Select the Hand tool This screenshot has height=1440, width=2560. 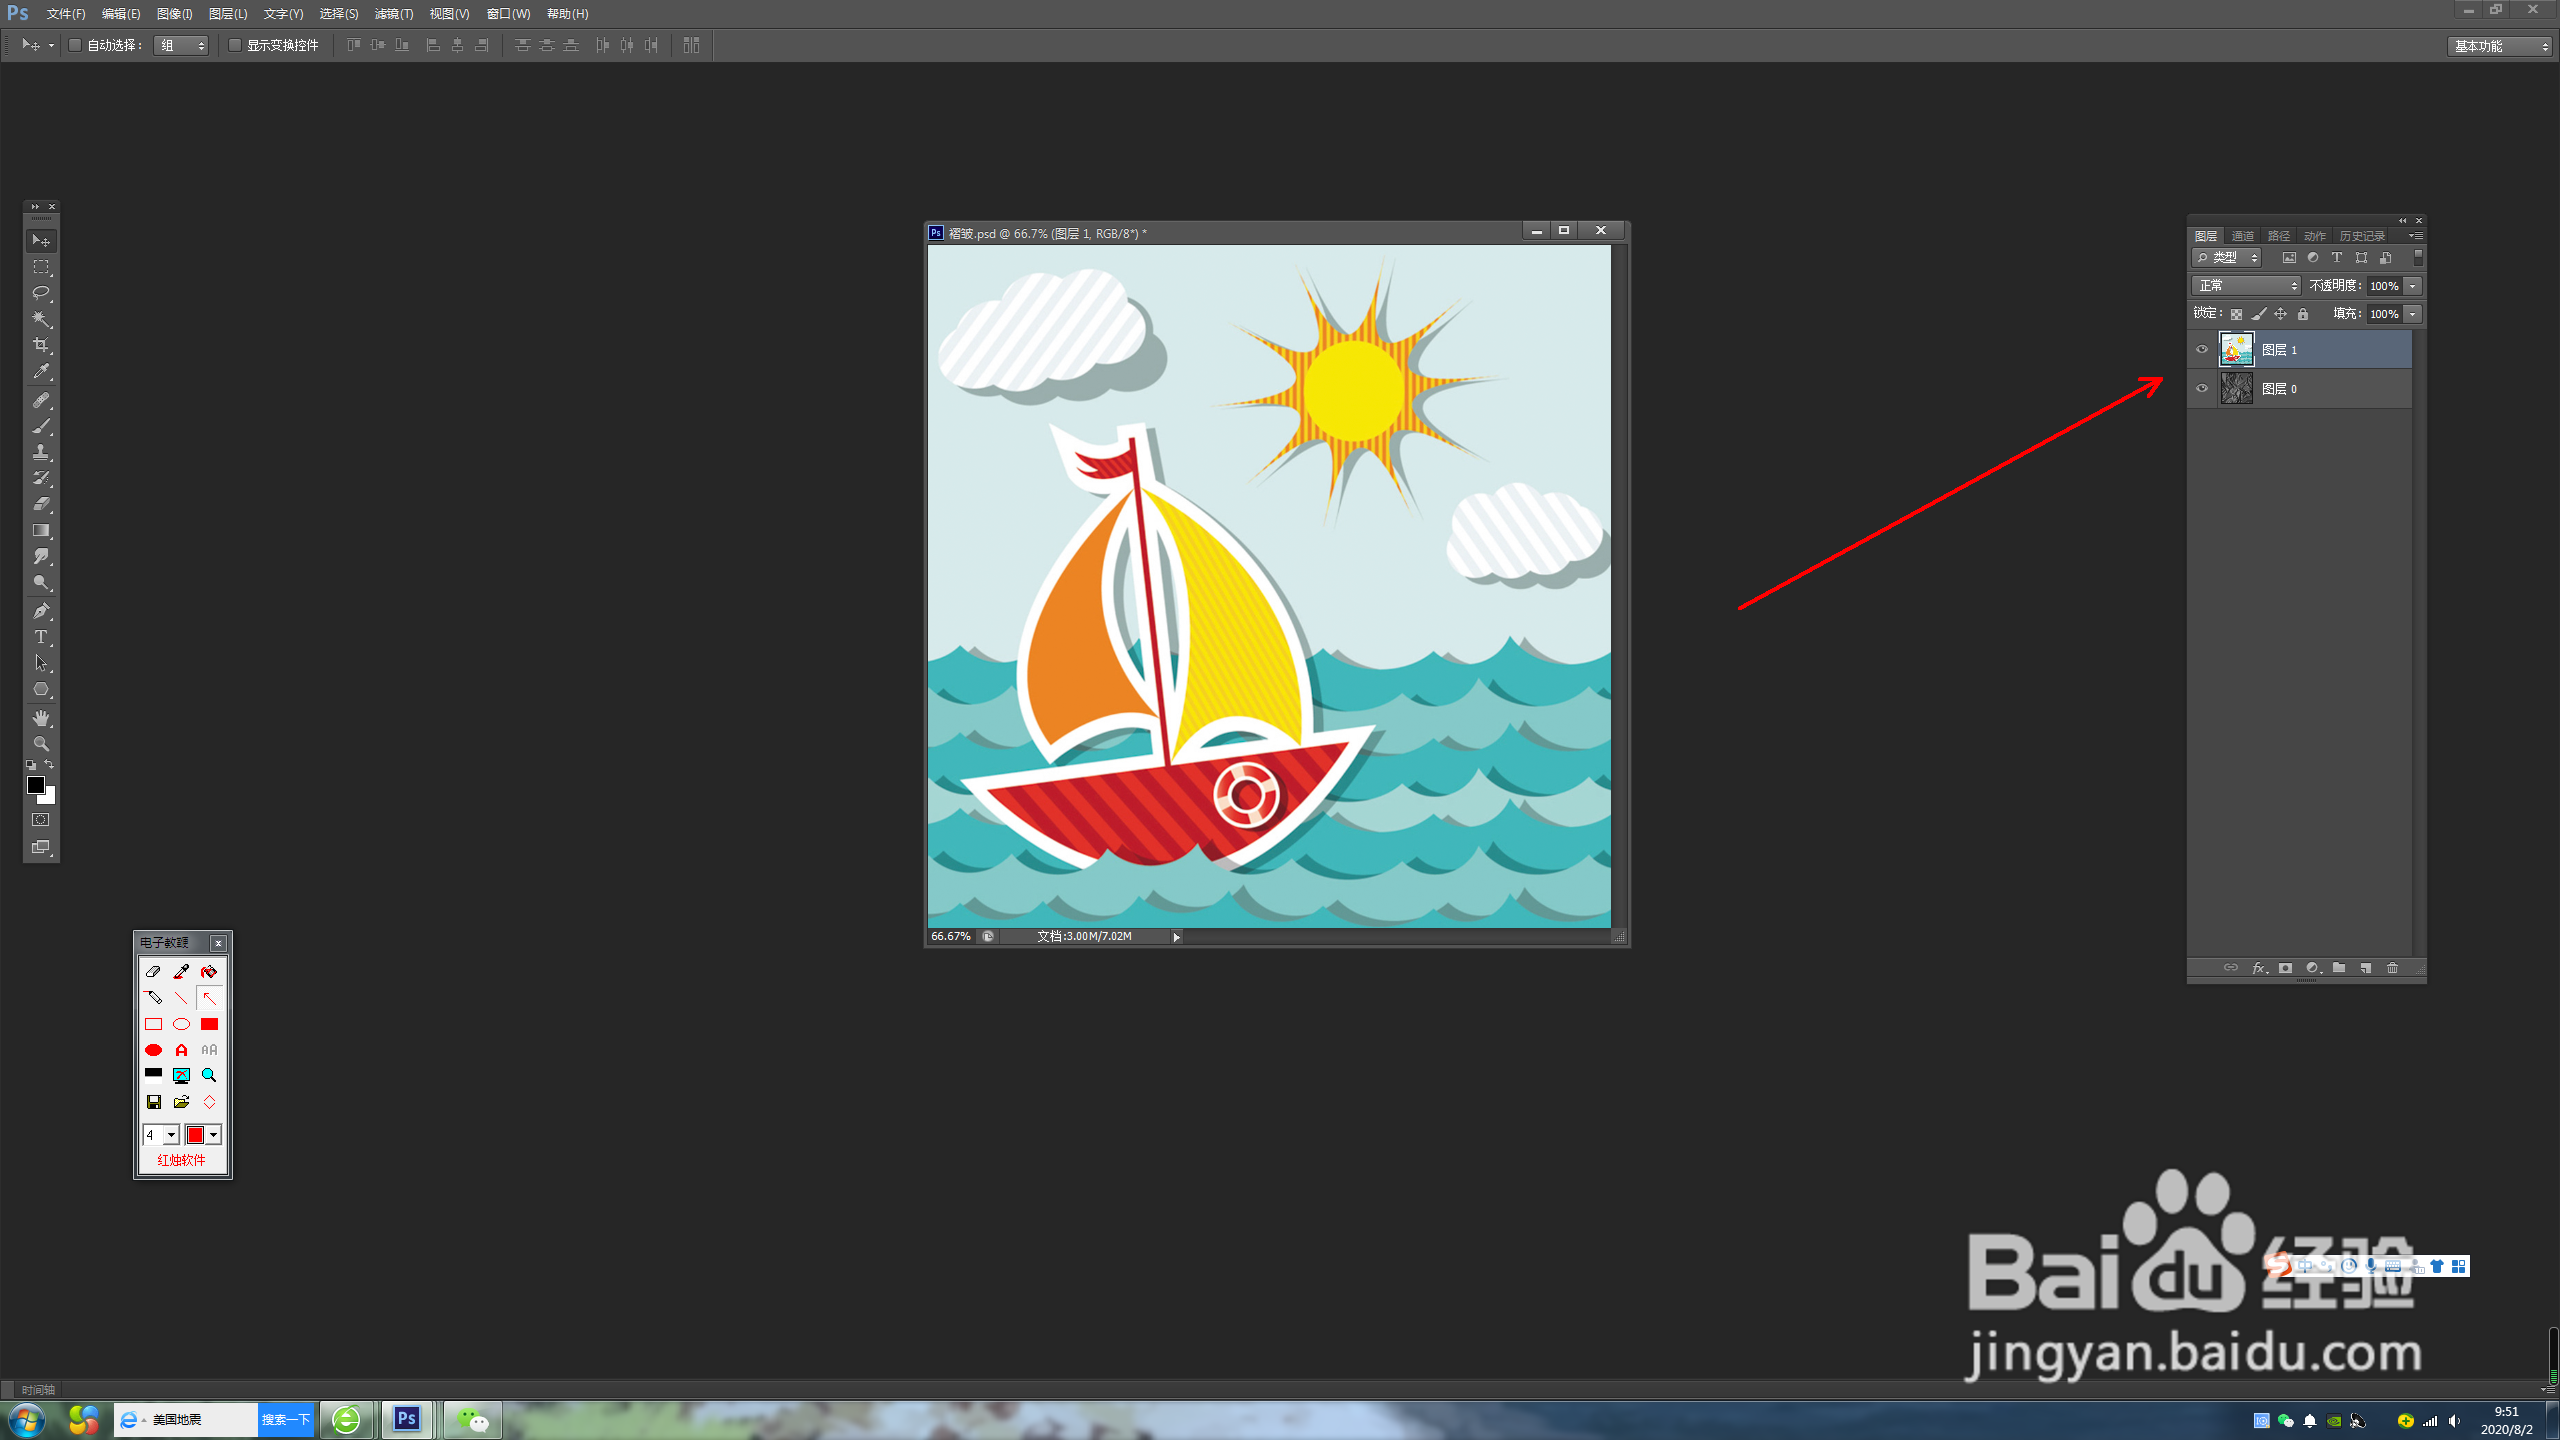[x=41, y=718]
